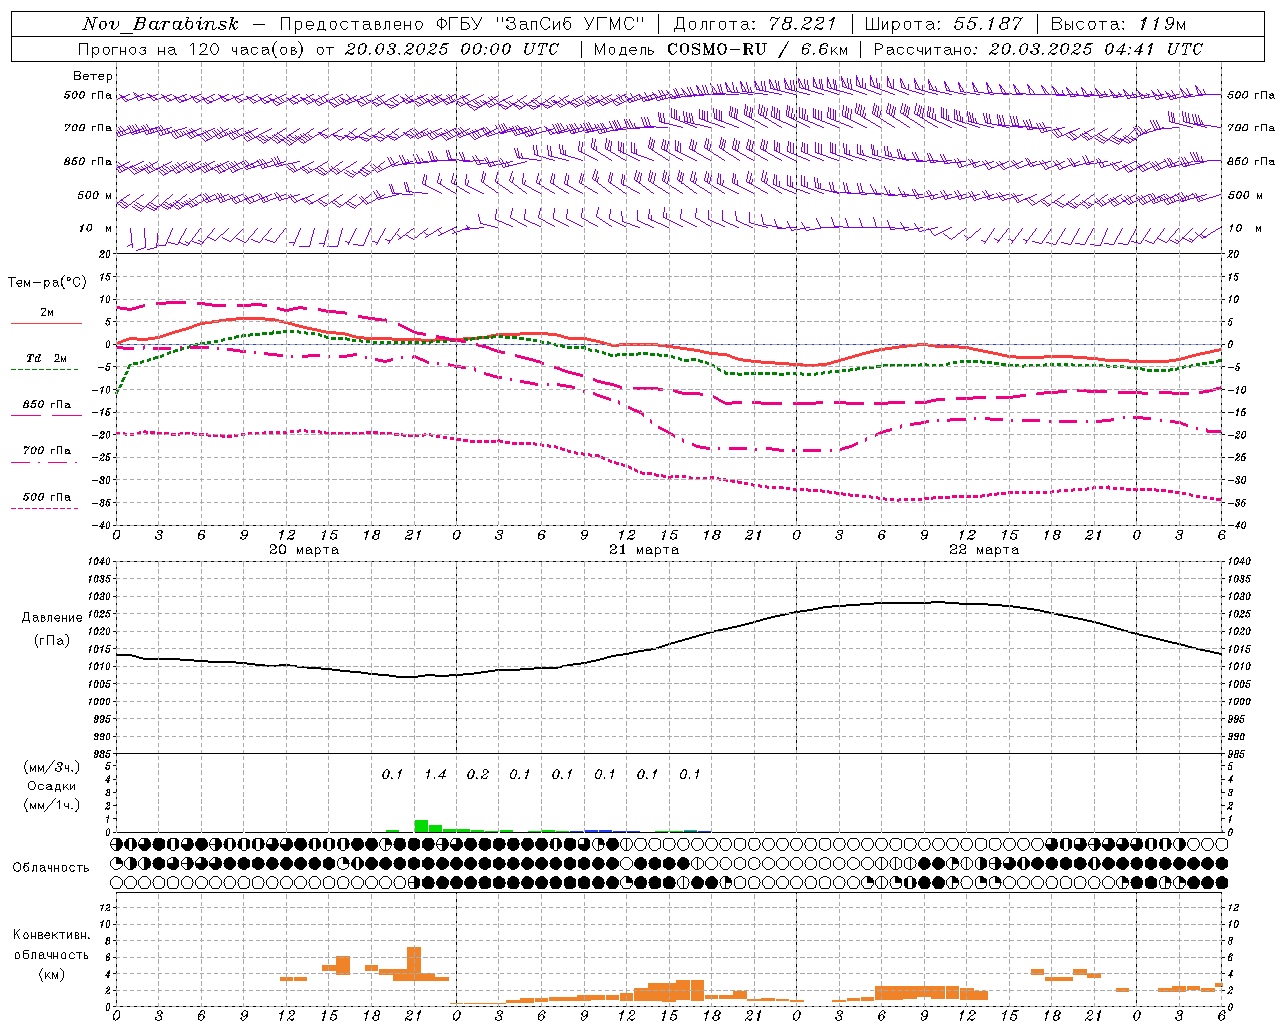
Task: Click the '(мм/3ч.)' precipitation unit label
Action: click(52, 767)
